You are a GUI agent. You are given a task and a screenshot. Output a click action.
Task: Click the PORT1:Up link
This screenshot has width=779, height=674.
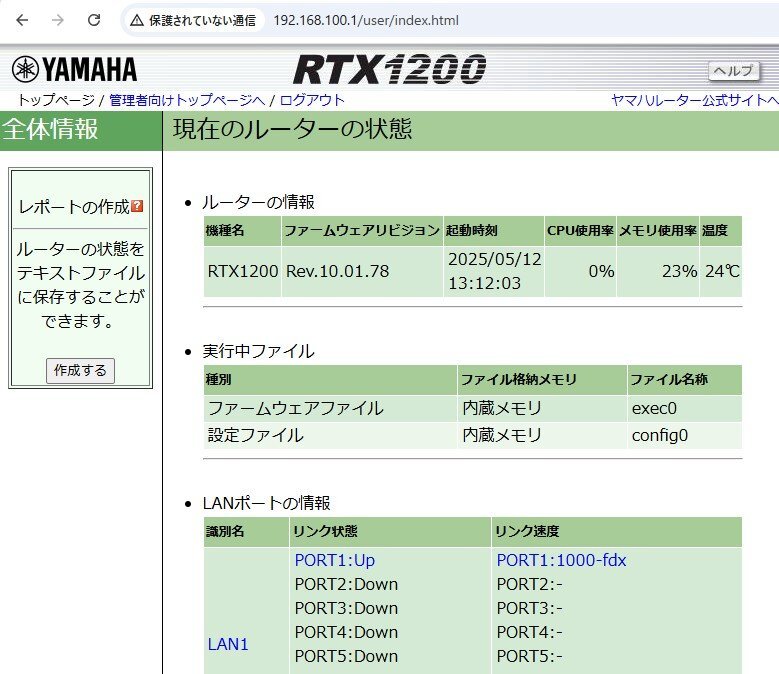[x=335, y=560]
